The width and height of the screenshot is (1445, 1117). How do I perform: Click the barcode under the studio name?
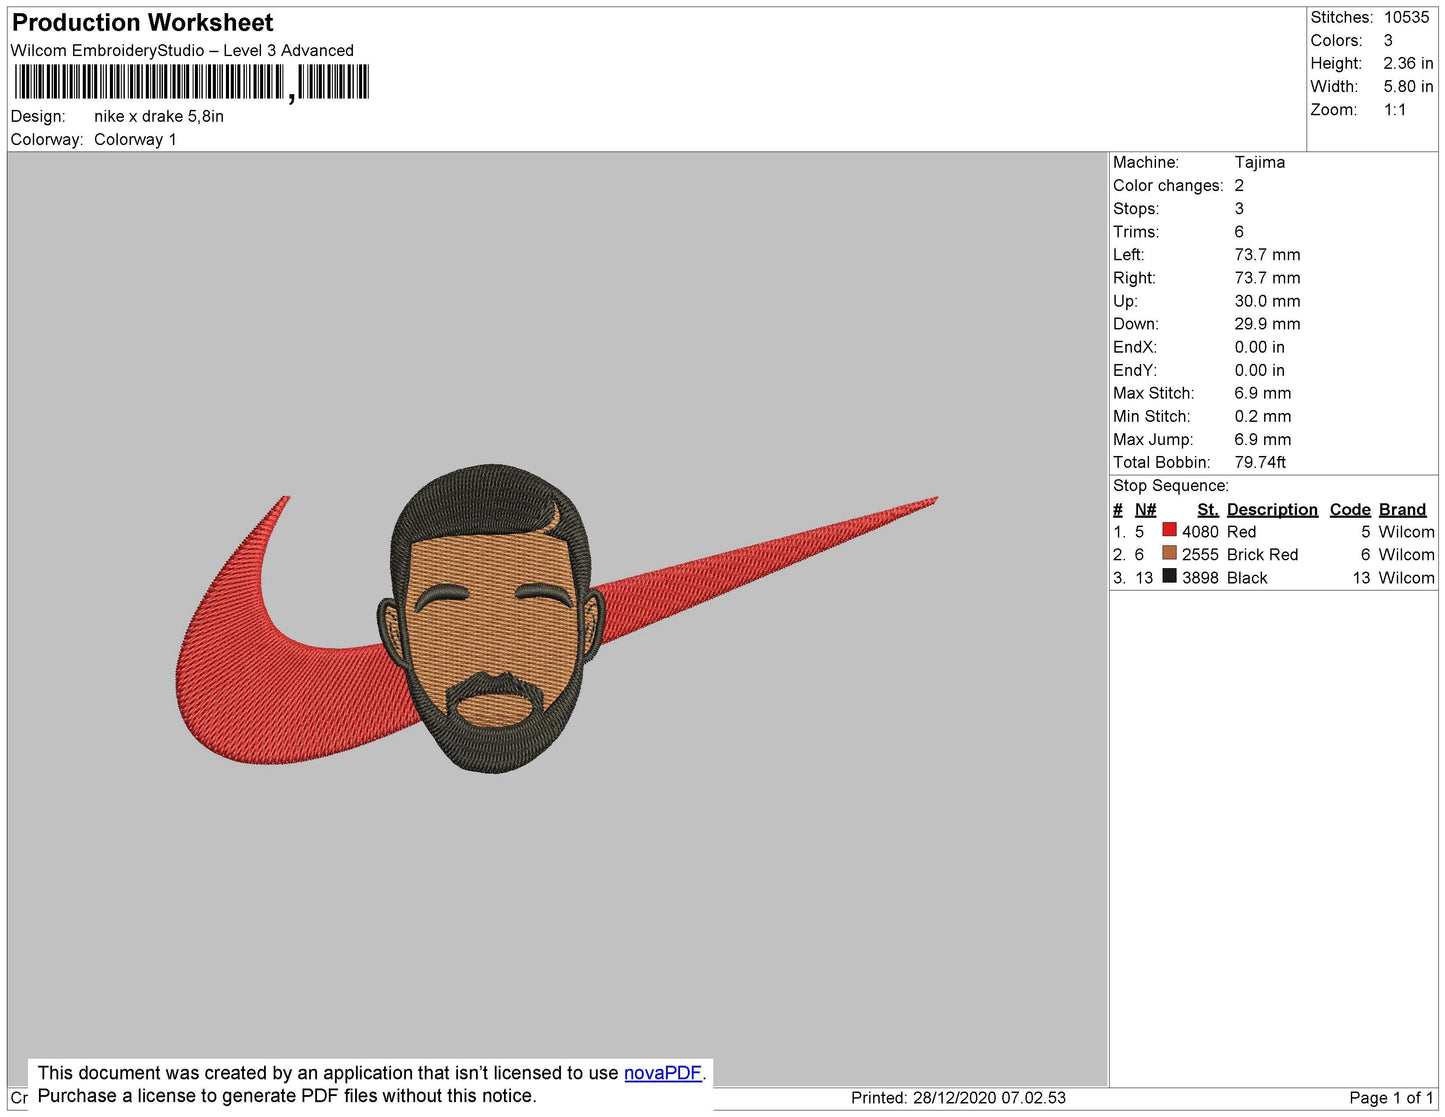point(191,83)
